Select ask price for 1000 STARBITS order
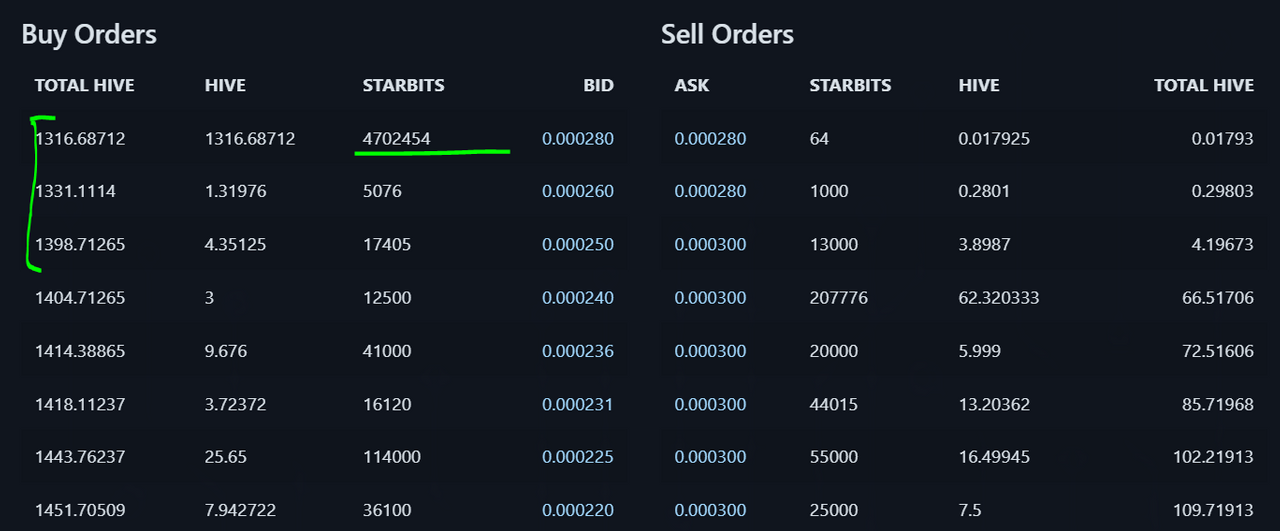This screenshot has width=1280, height=531. coord(710,191)
